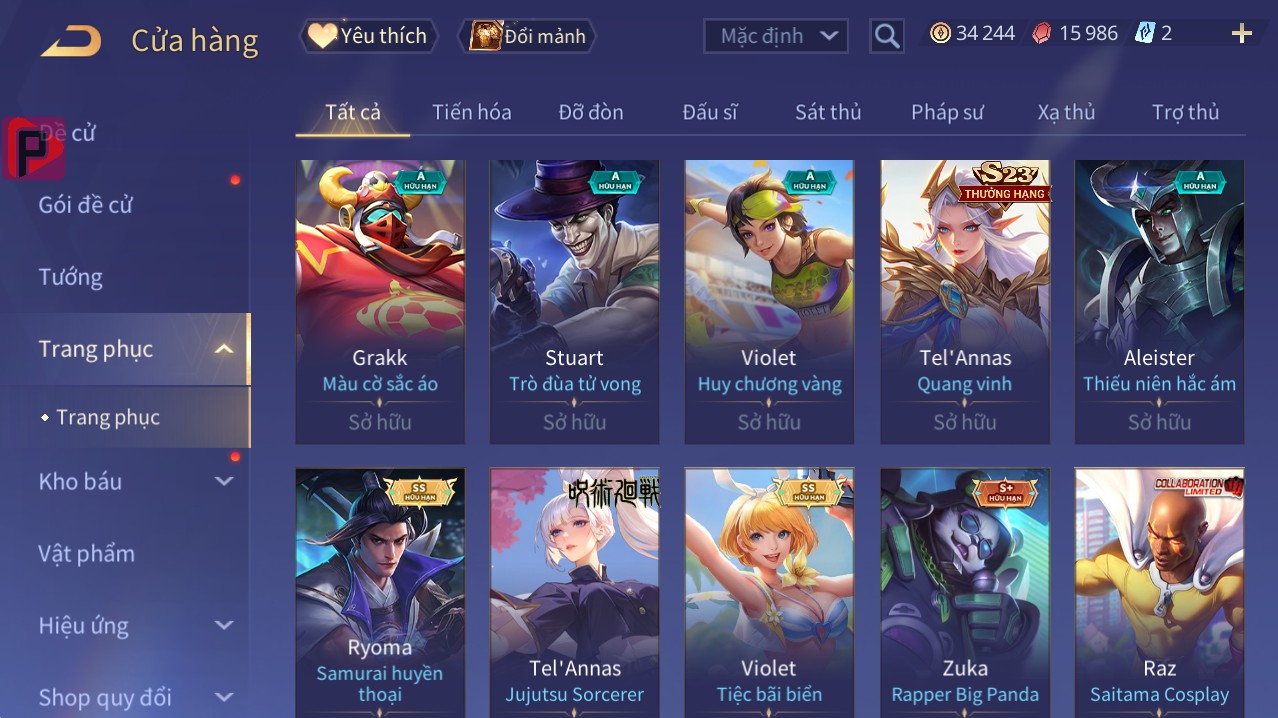Image resolution: width=1278 pixels, height=718 pixels.
Task: Open the Đổi mảnh chest icon
Action: pyautogui.click(x=485, y=36)
